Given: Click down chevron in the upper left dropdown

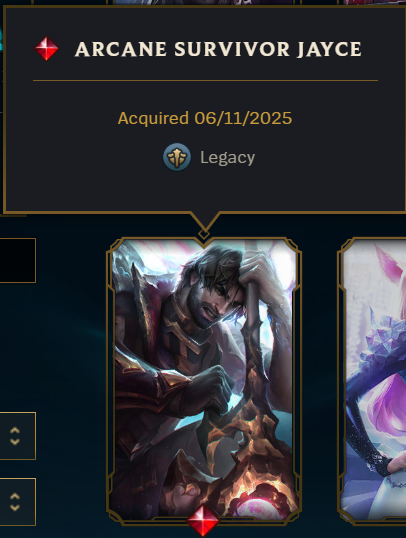Looking at the screenshot, I should (15, 442).
